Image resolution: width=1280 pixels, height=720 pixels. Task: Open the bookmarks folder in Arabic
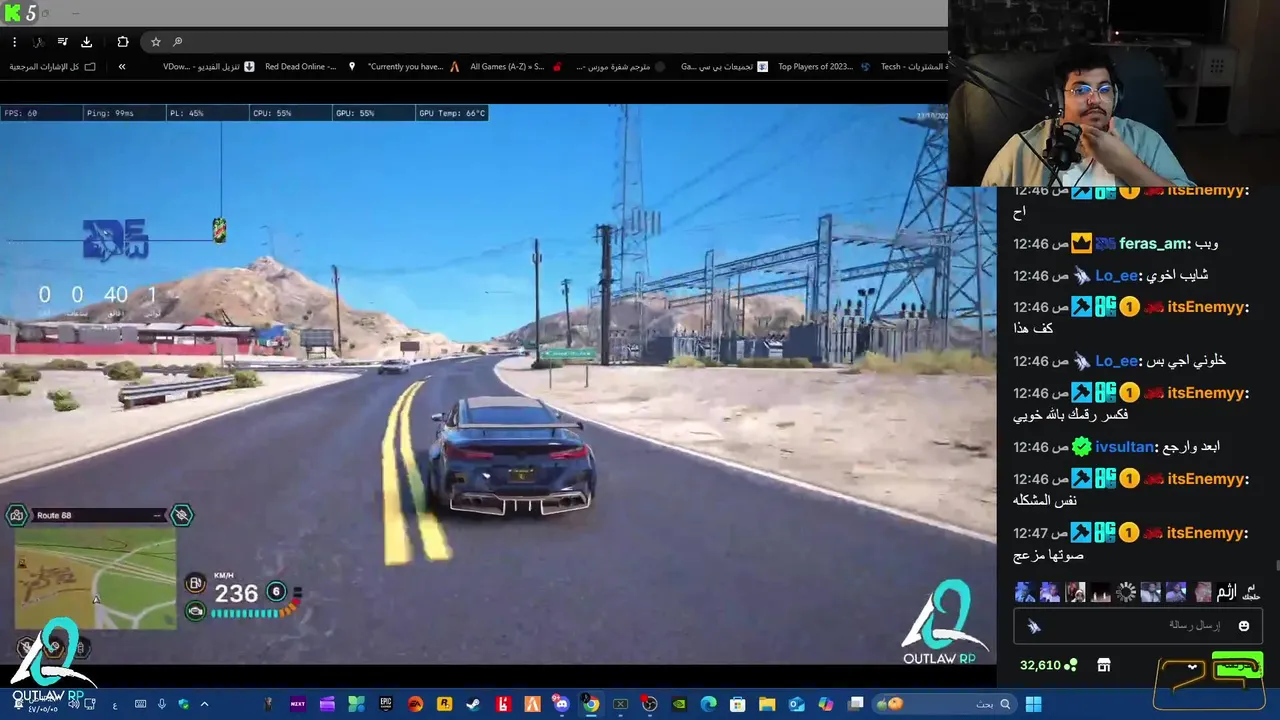click(x=53, y=67)
